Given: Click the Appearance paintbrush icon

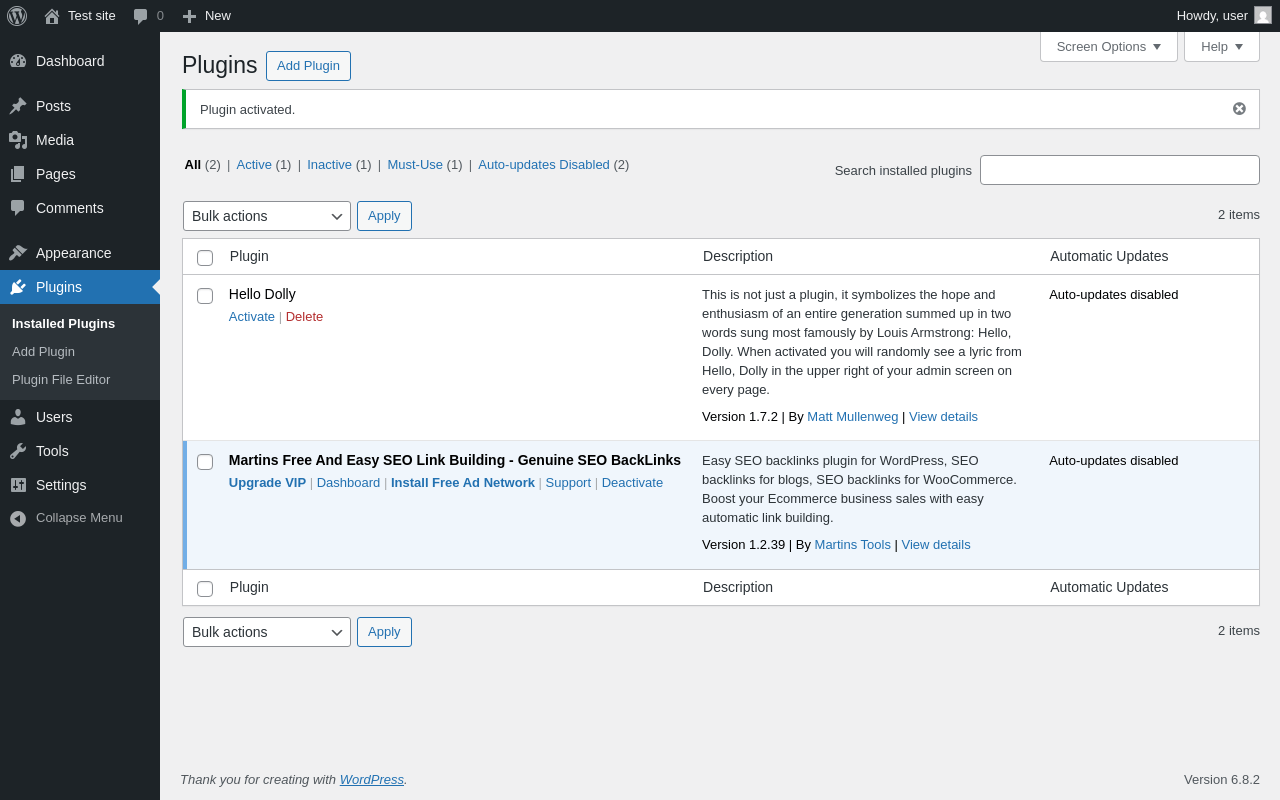Looking at the screenshot, I should [x=18, y=253].
